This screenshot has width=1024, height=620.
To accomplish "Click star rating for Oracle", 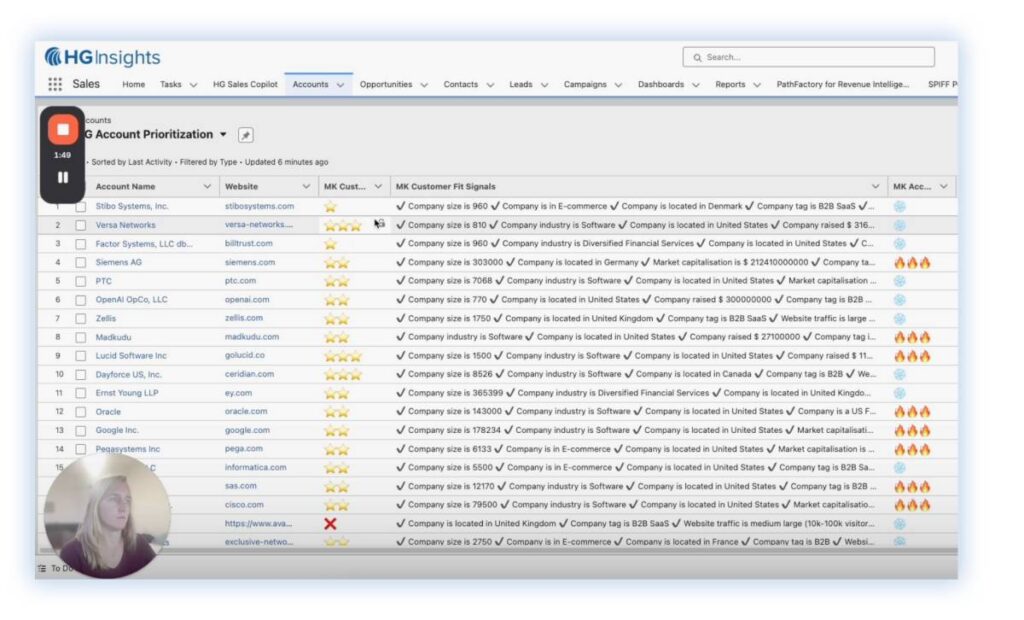I will (x=337, y=412).
